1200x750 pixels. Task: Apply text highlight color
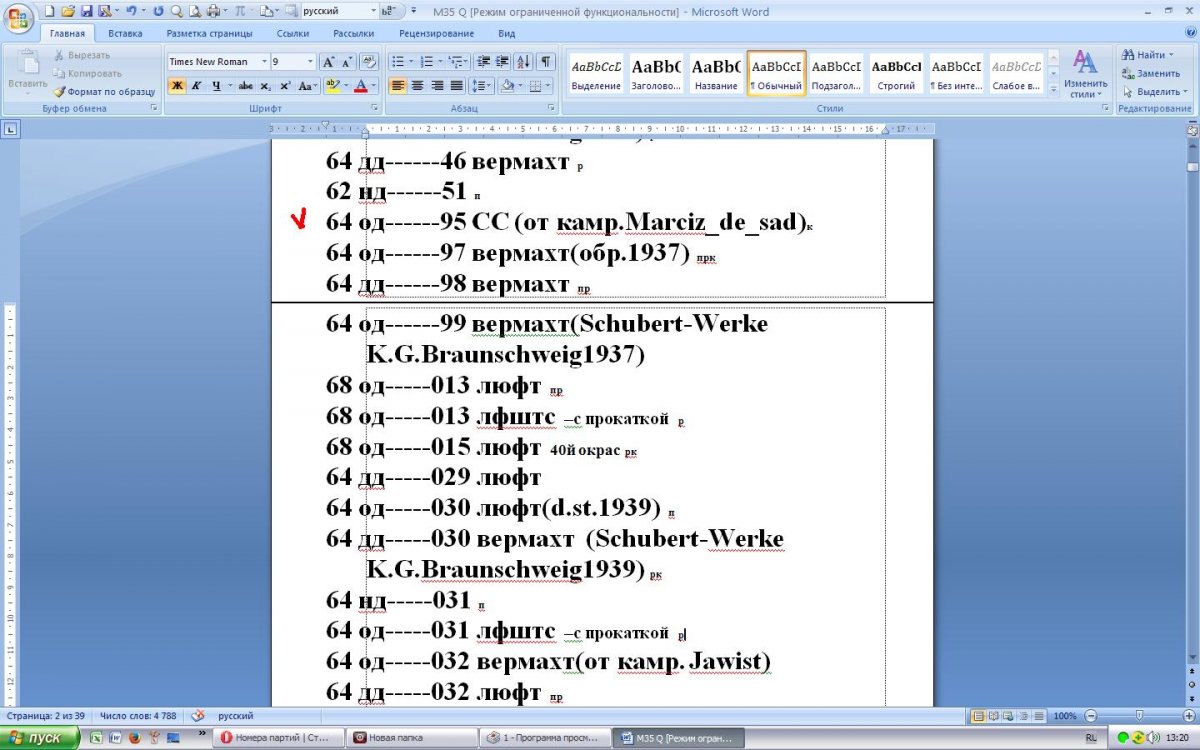coord(333,86)
